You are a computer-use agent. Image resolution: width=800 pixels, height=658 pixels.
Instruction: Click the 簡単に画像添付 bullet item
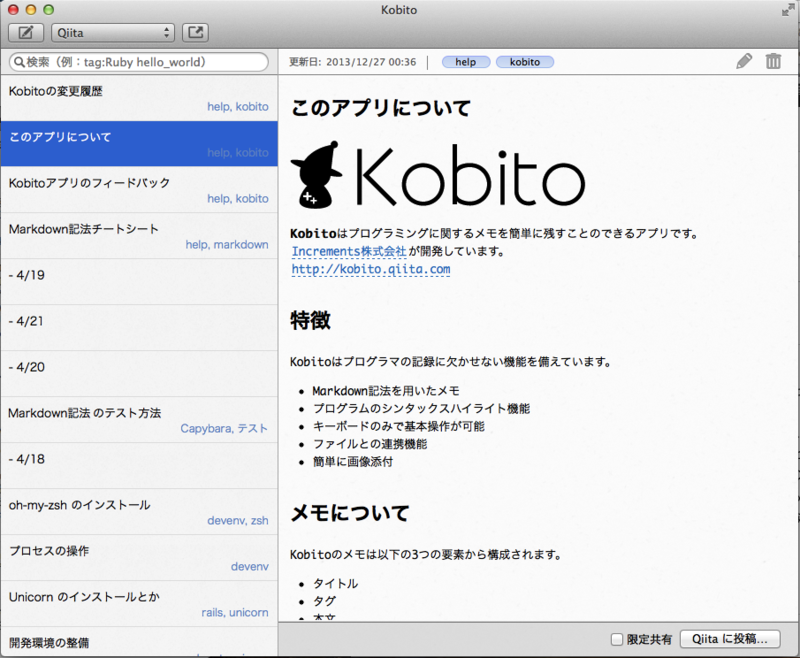click(353, 462)
